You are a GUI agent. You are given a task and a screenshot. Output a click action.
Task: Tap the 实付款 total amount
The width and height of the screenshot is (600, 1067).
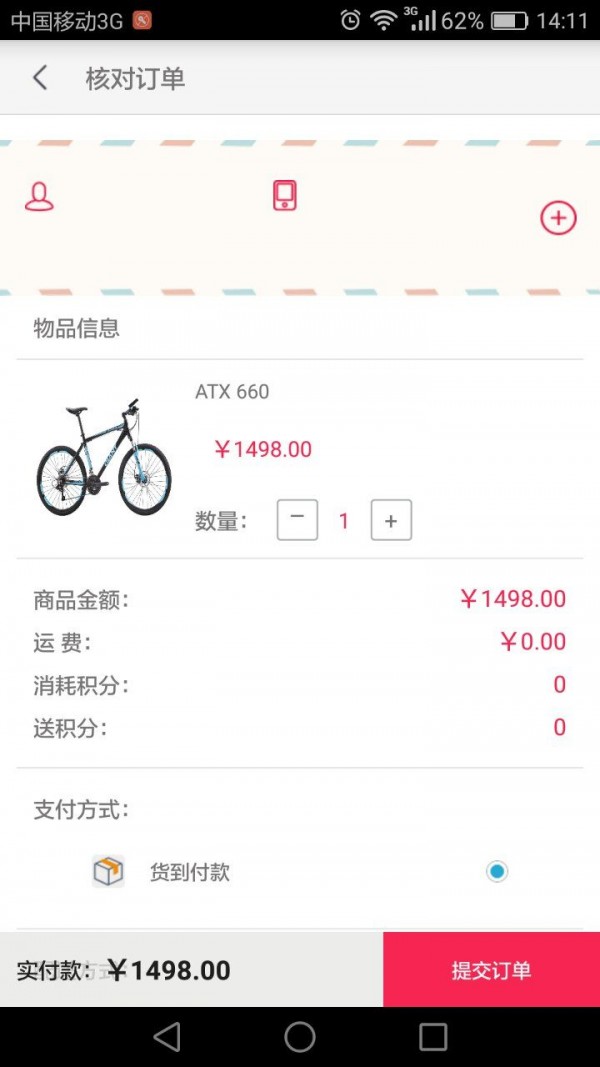click(x=168, y=970)
